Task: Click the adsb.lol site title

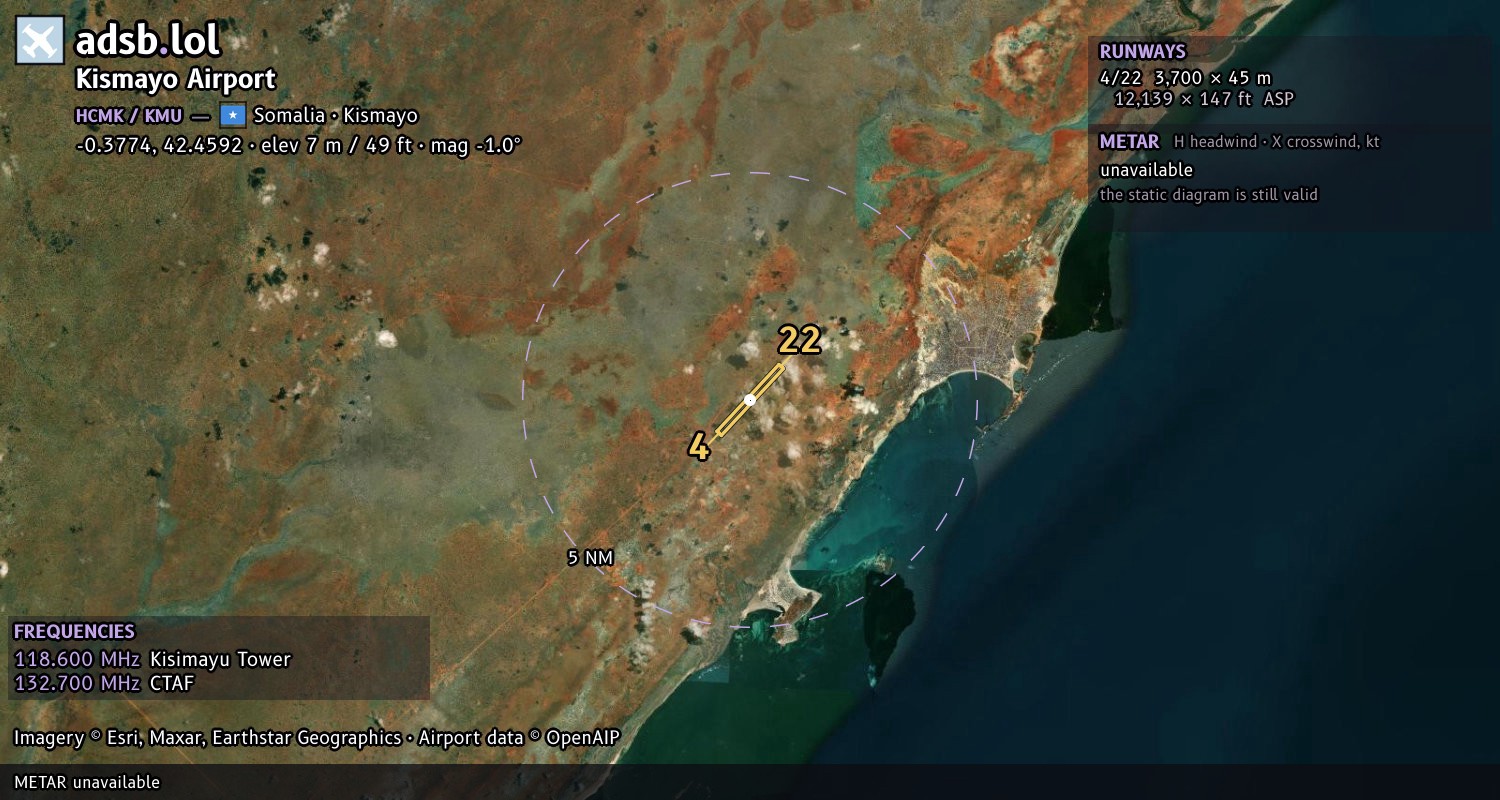Action: [147, 41]
